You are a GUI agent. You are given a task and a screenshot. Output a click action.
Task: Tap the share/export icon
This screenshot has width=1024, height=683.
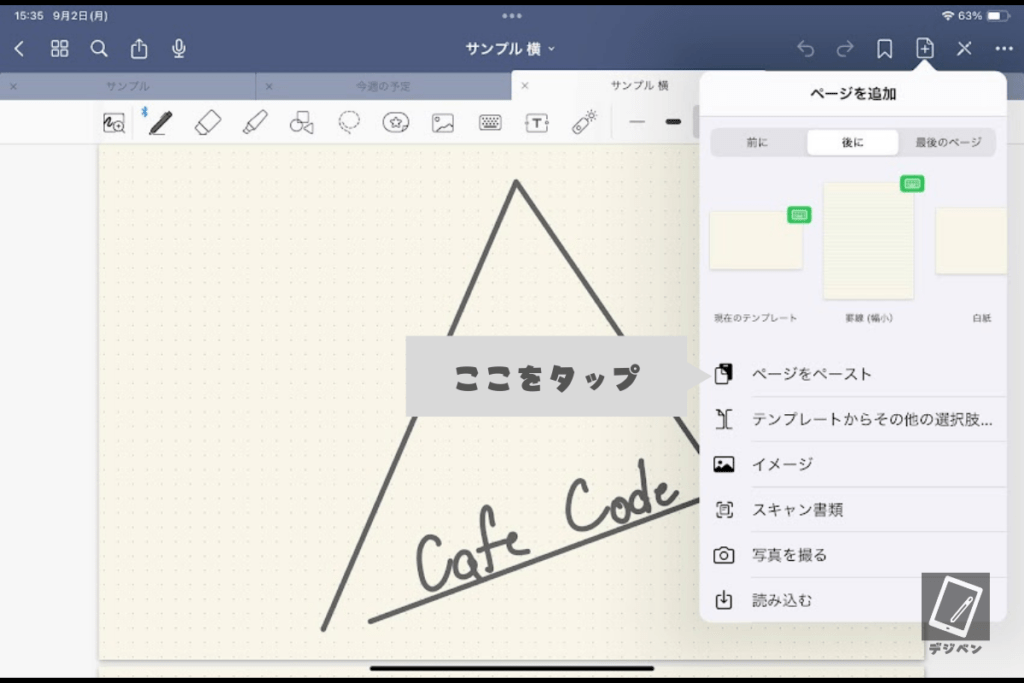tap(138, 48)
